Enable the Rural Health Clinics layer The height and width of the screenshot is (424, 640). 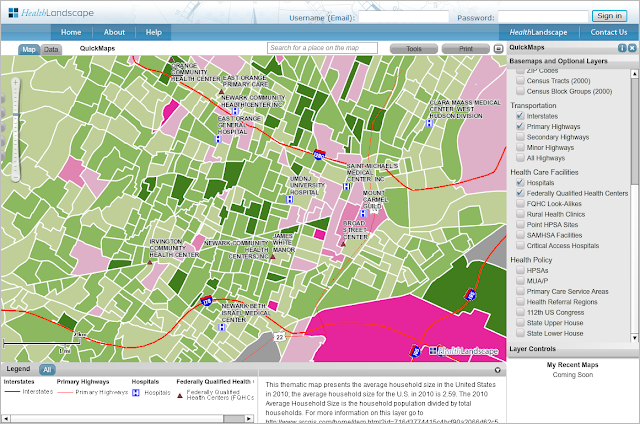(520, 214)
